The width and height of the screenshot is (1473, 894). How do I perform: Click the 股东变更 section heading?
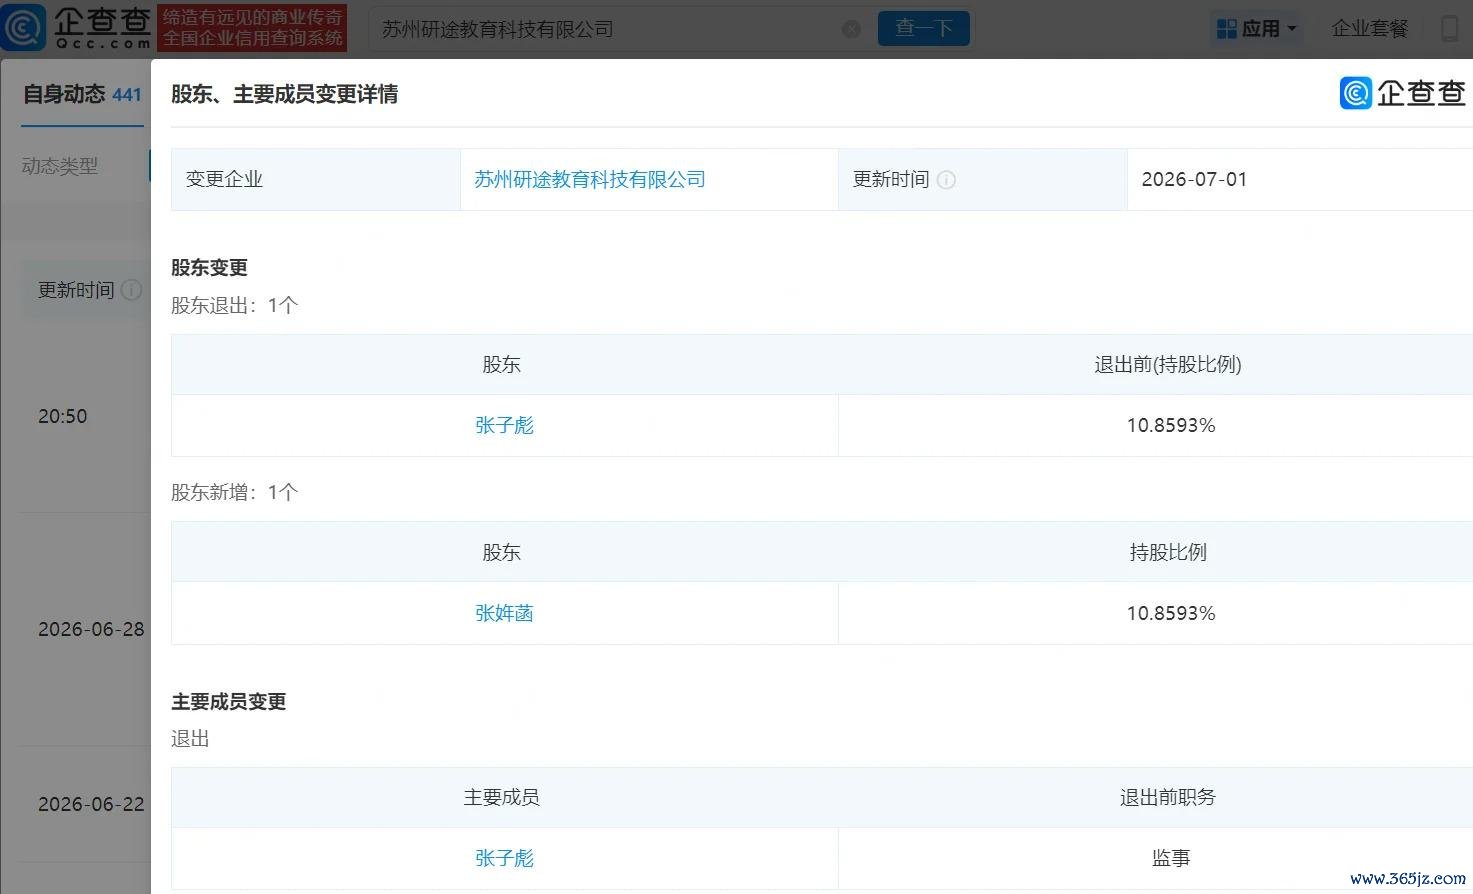pyautogui.click(x=209, y=267)
